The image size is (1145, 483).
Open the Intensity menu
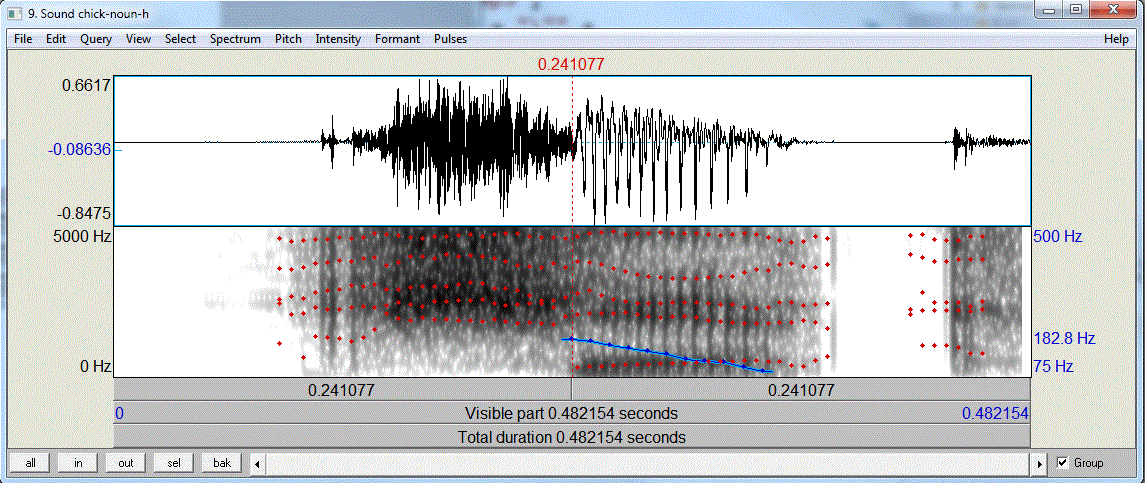click(338, 39)
